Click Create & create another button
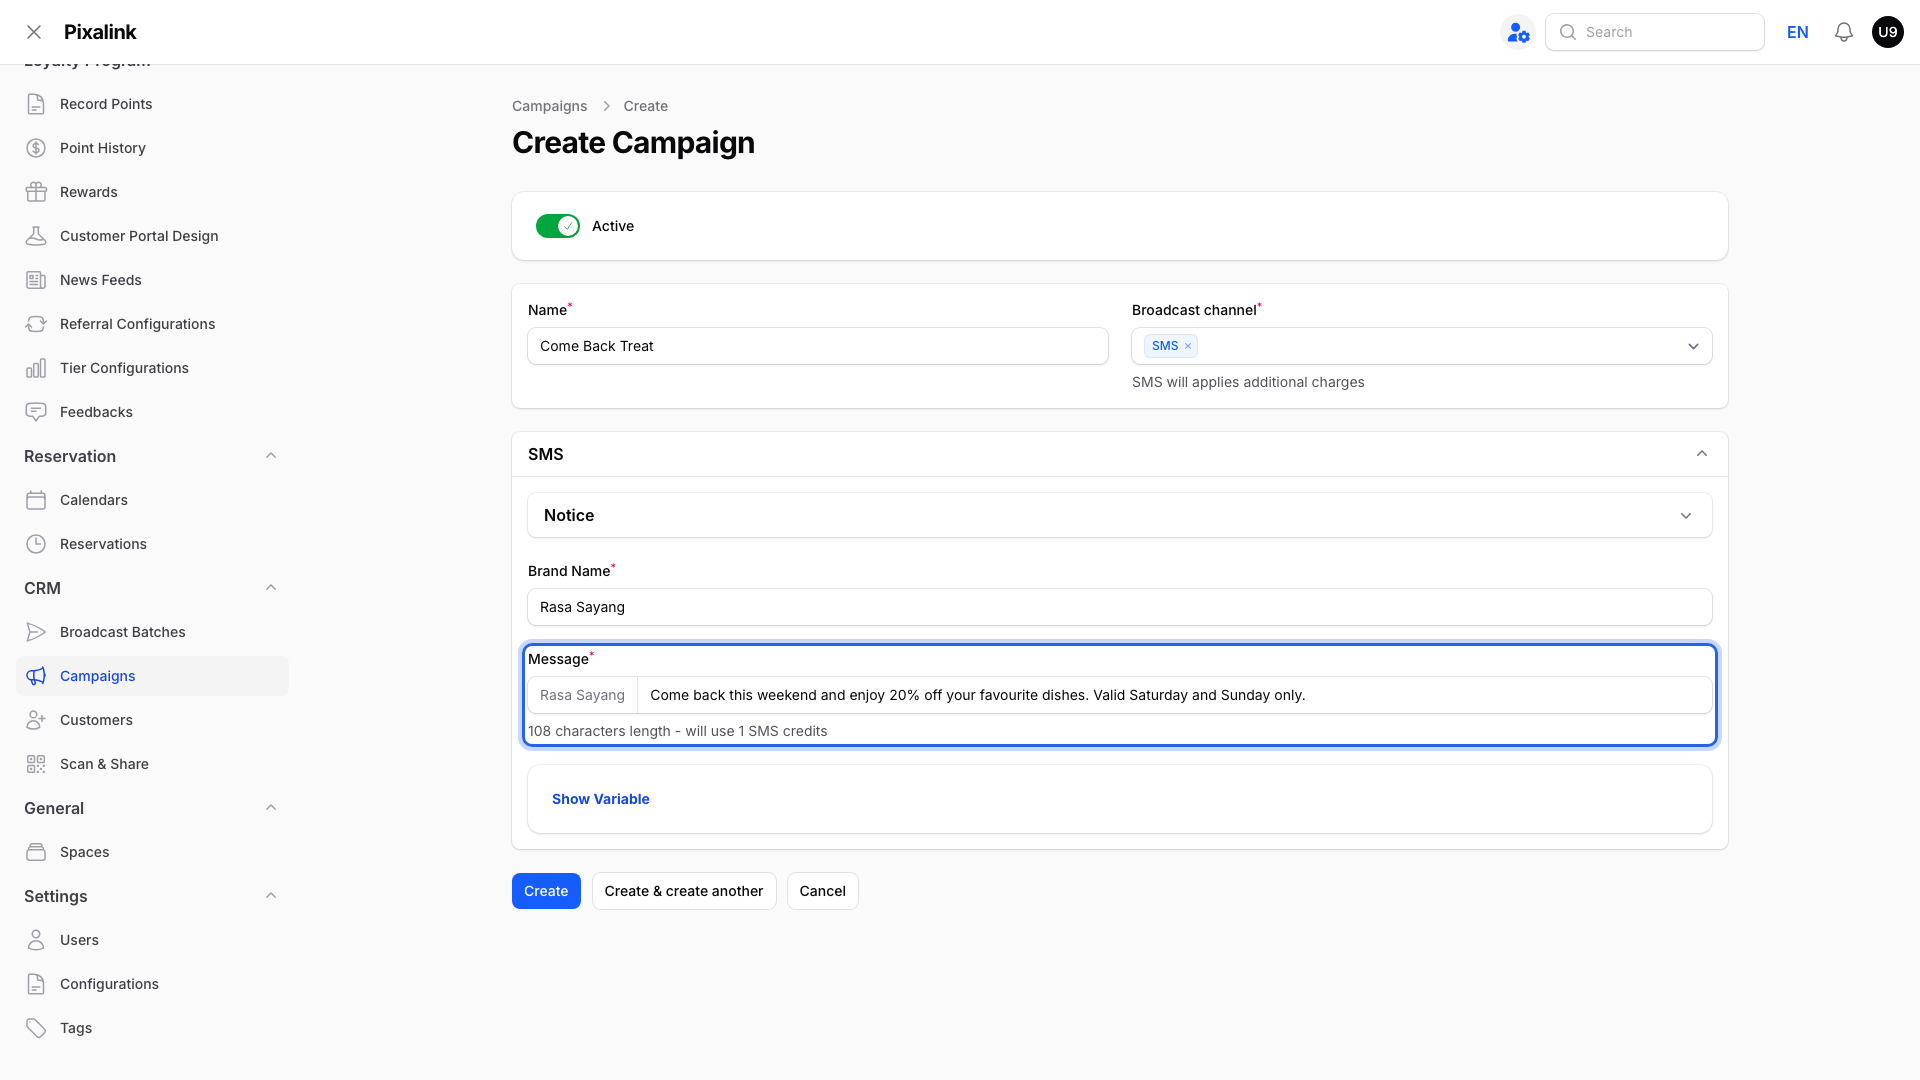Viewport: 1920px width, 1080px height. pyautogui.click(x=684, y=891)
